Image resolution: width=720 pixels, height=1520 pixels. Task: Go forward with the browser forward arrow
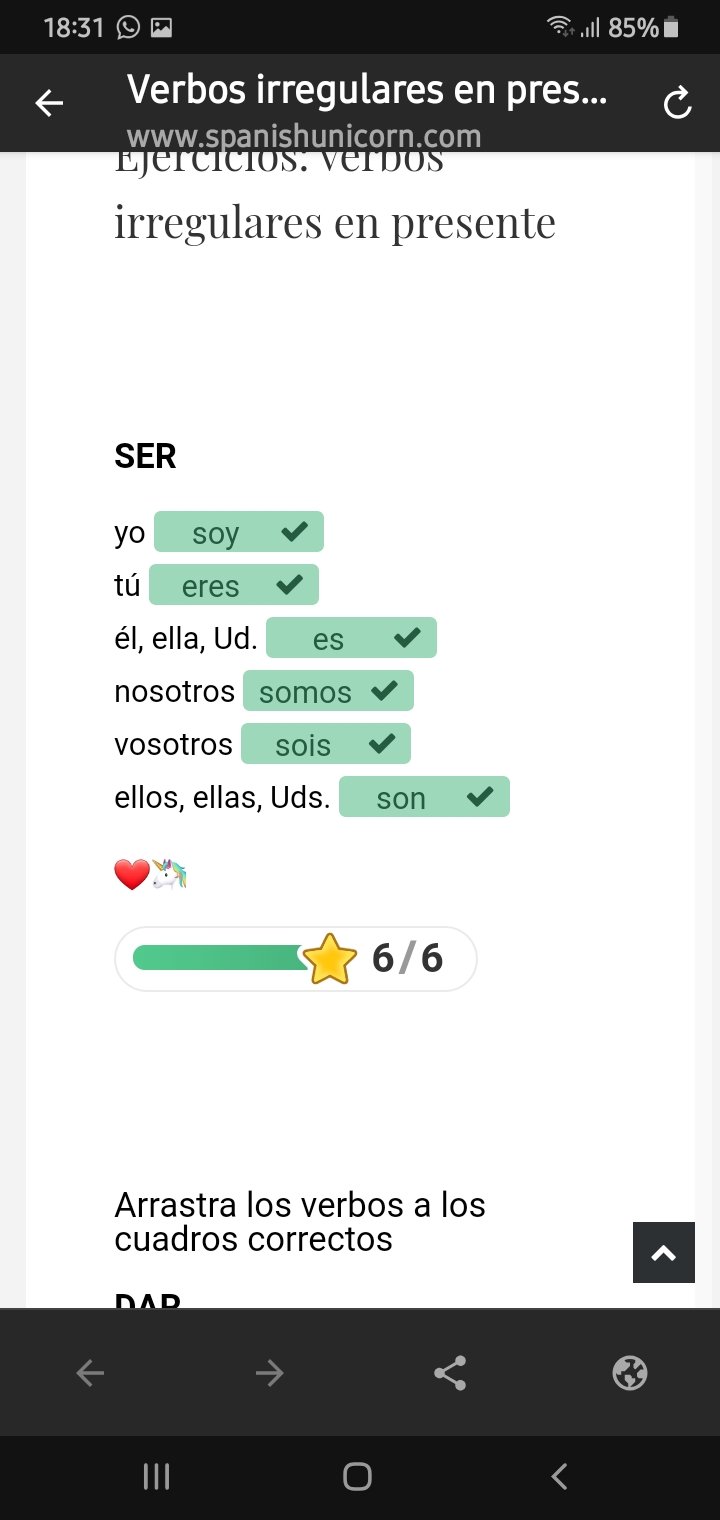[269, 1373]
